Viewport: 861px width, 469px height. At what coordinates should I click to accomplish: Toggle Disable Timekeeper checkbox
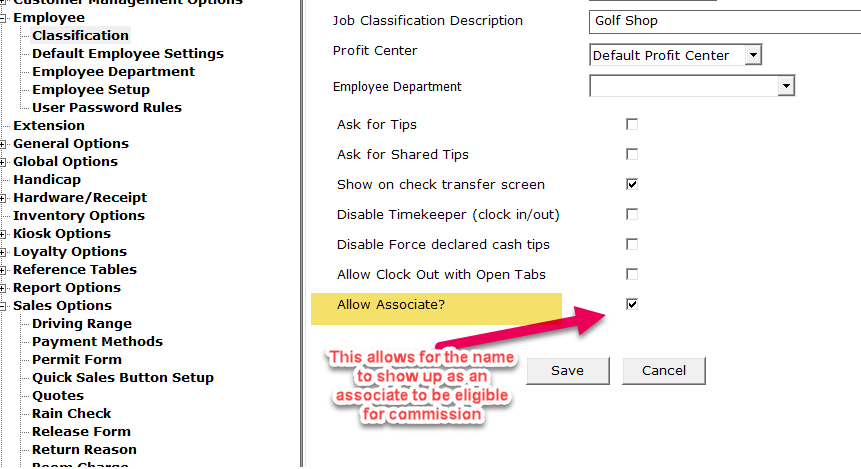pos(632,215)
